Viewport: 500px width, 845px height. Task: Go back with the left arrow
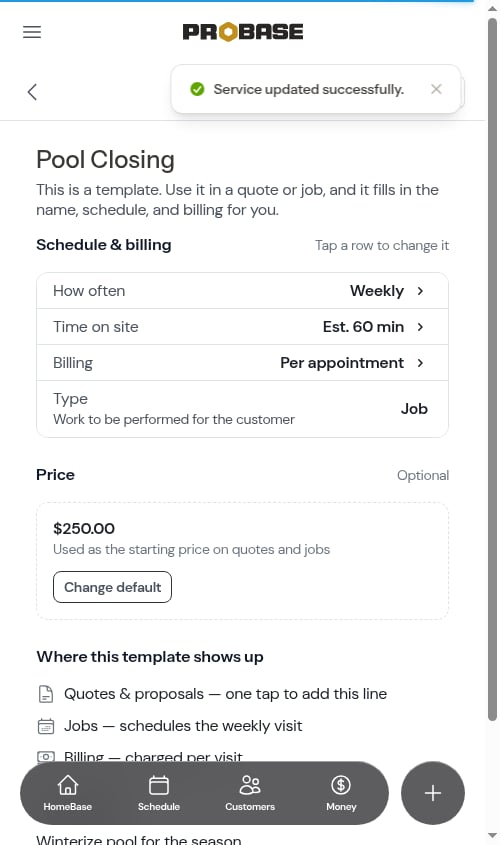click(32, 92)
